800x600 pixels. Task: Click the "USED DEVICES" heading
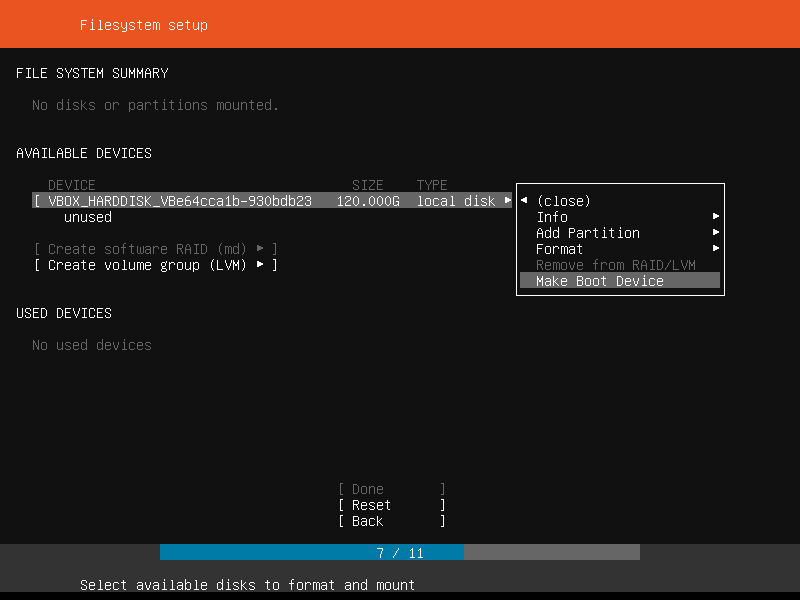point(64,313)
